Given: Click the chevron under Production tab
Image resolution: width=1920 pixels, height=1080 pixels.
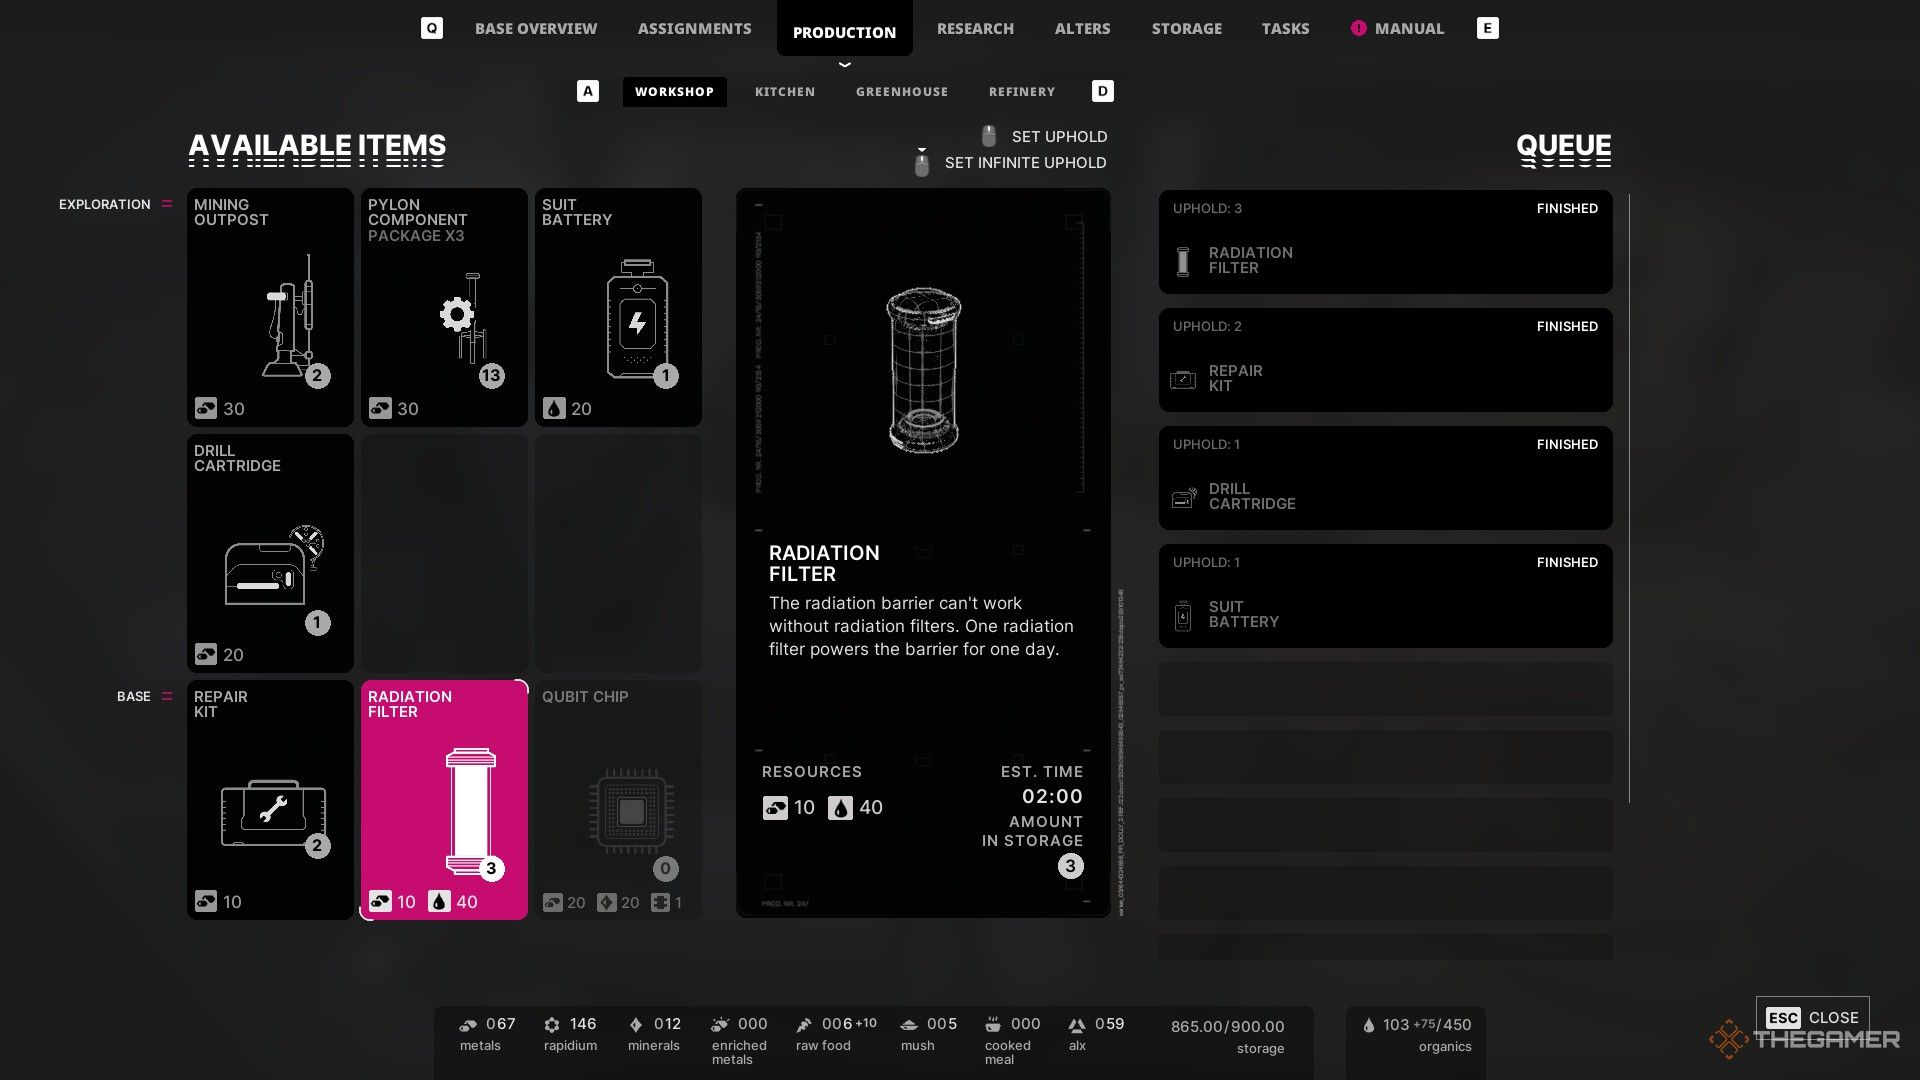Looking at the screenshot, I should [x=845, y=64].
